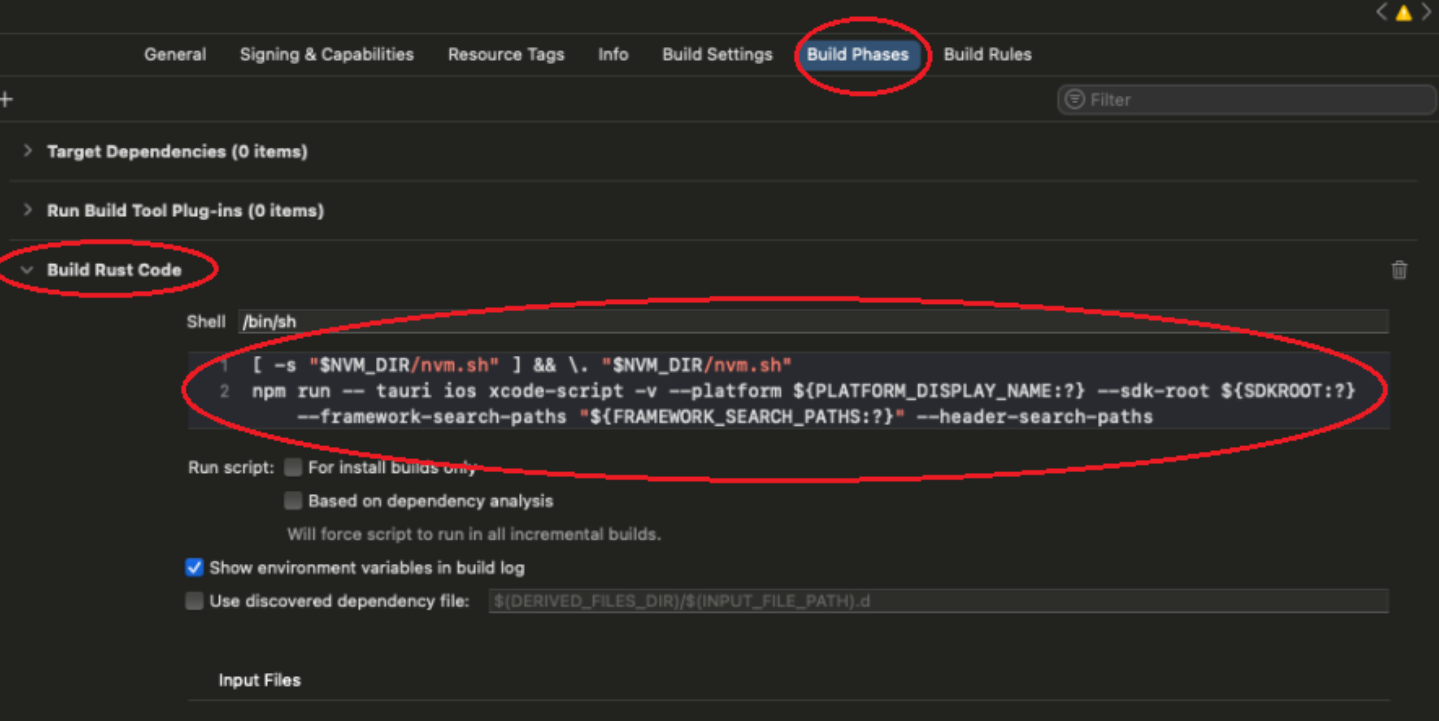Click the filter icon in search field
Viewport: 1439px width, 721px height.
click(x=1075, y=100)
